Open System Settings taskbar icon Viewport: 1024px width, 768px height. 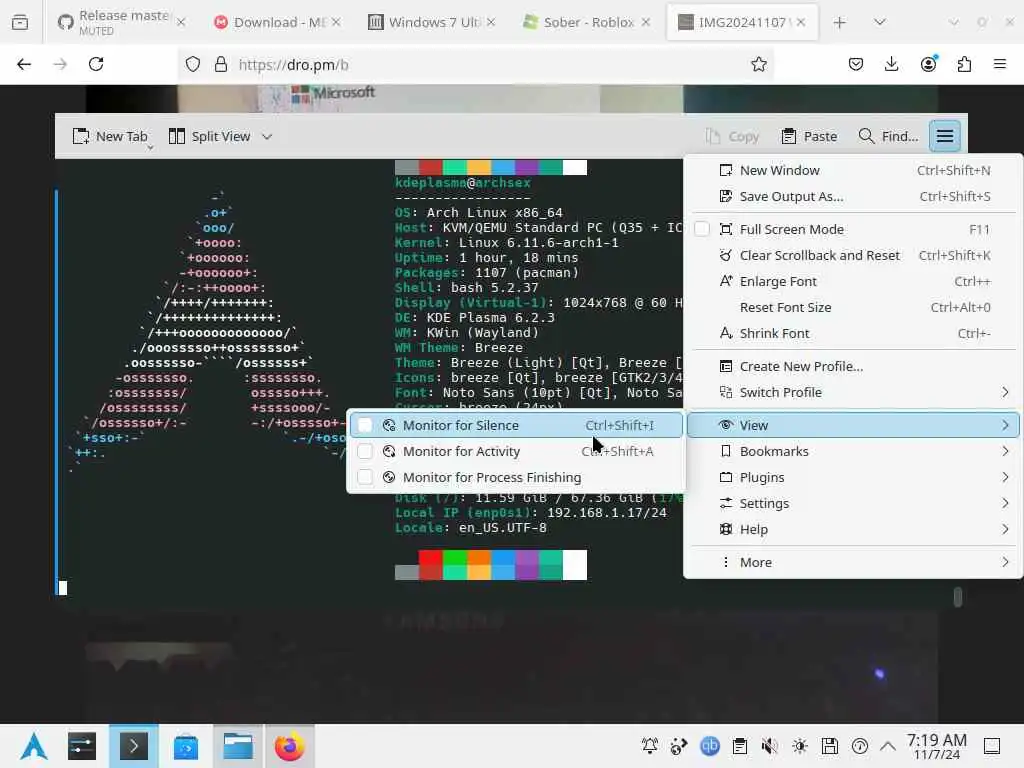82,746
